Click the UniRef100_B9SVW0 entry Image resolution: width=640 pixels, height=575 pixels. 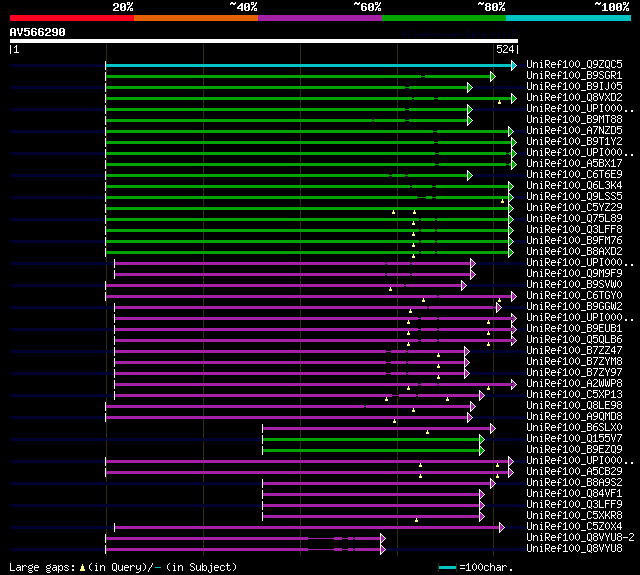pyautogui.click(x=574, y=285)
